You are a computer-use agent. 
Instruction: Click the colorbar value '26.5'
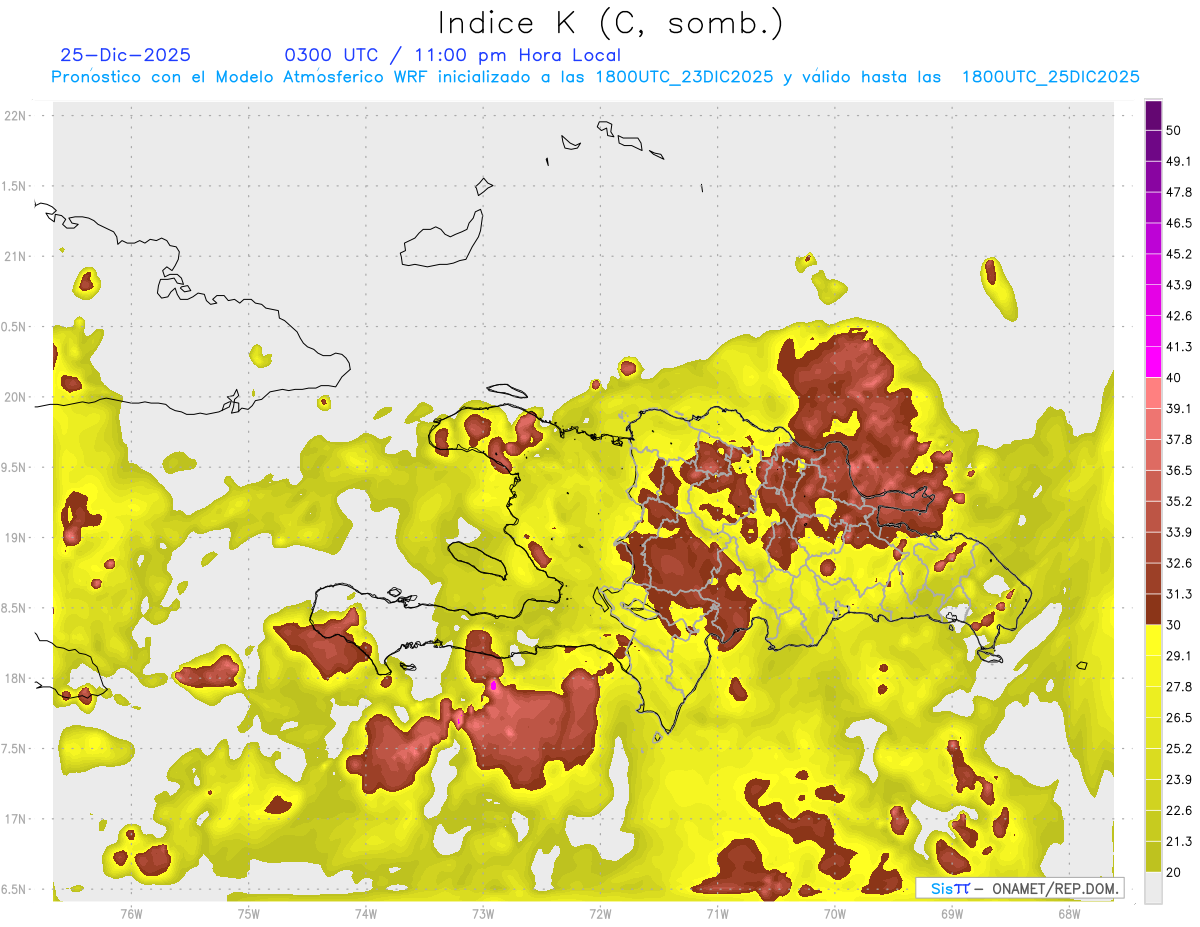(1178, 718)
